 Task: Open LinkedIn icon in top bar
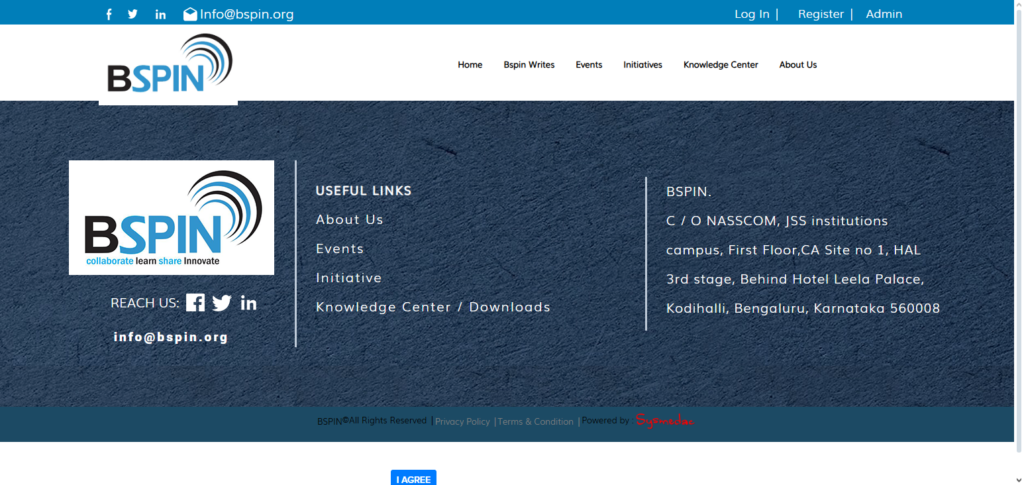(161, 14)
